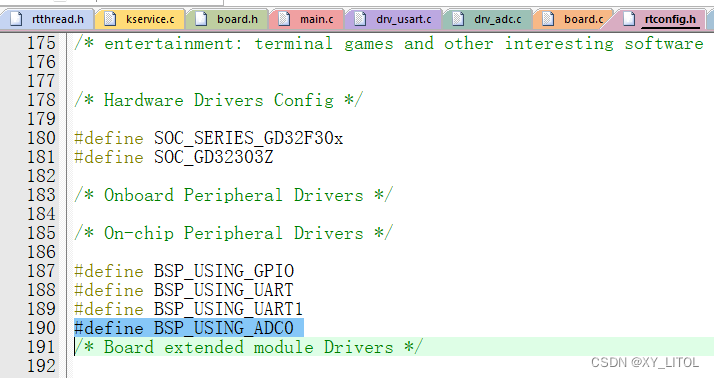Click line number 178 in the gutter

[x=41, y=100]
